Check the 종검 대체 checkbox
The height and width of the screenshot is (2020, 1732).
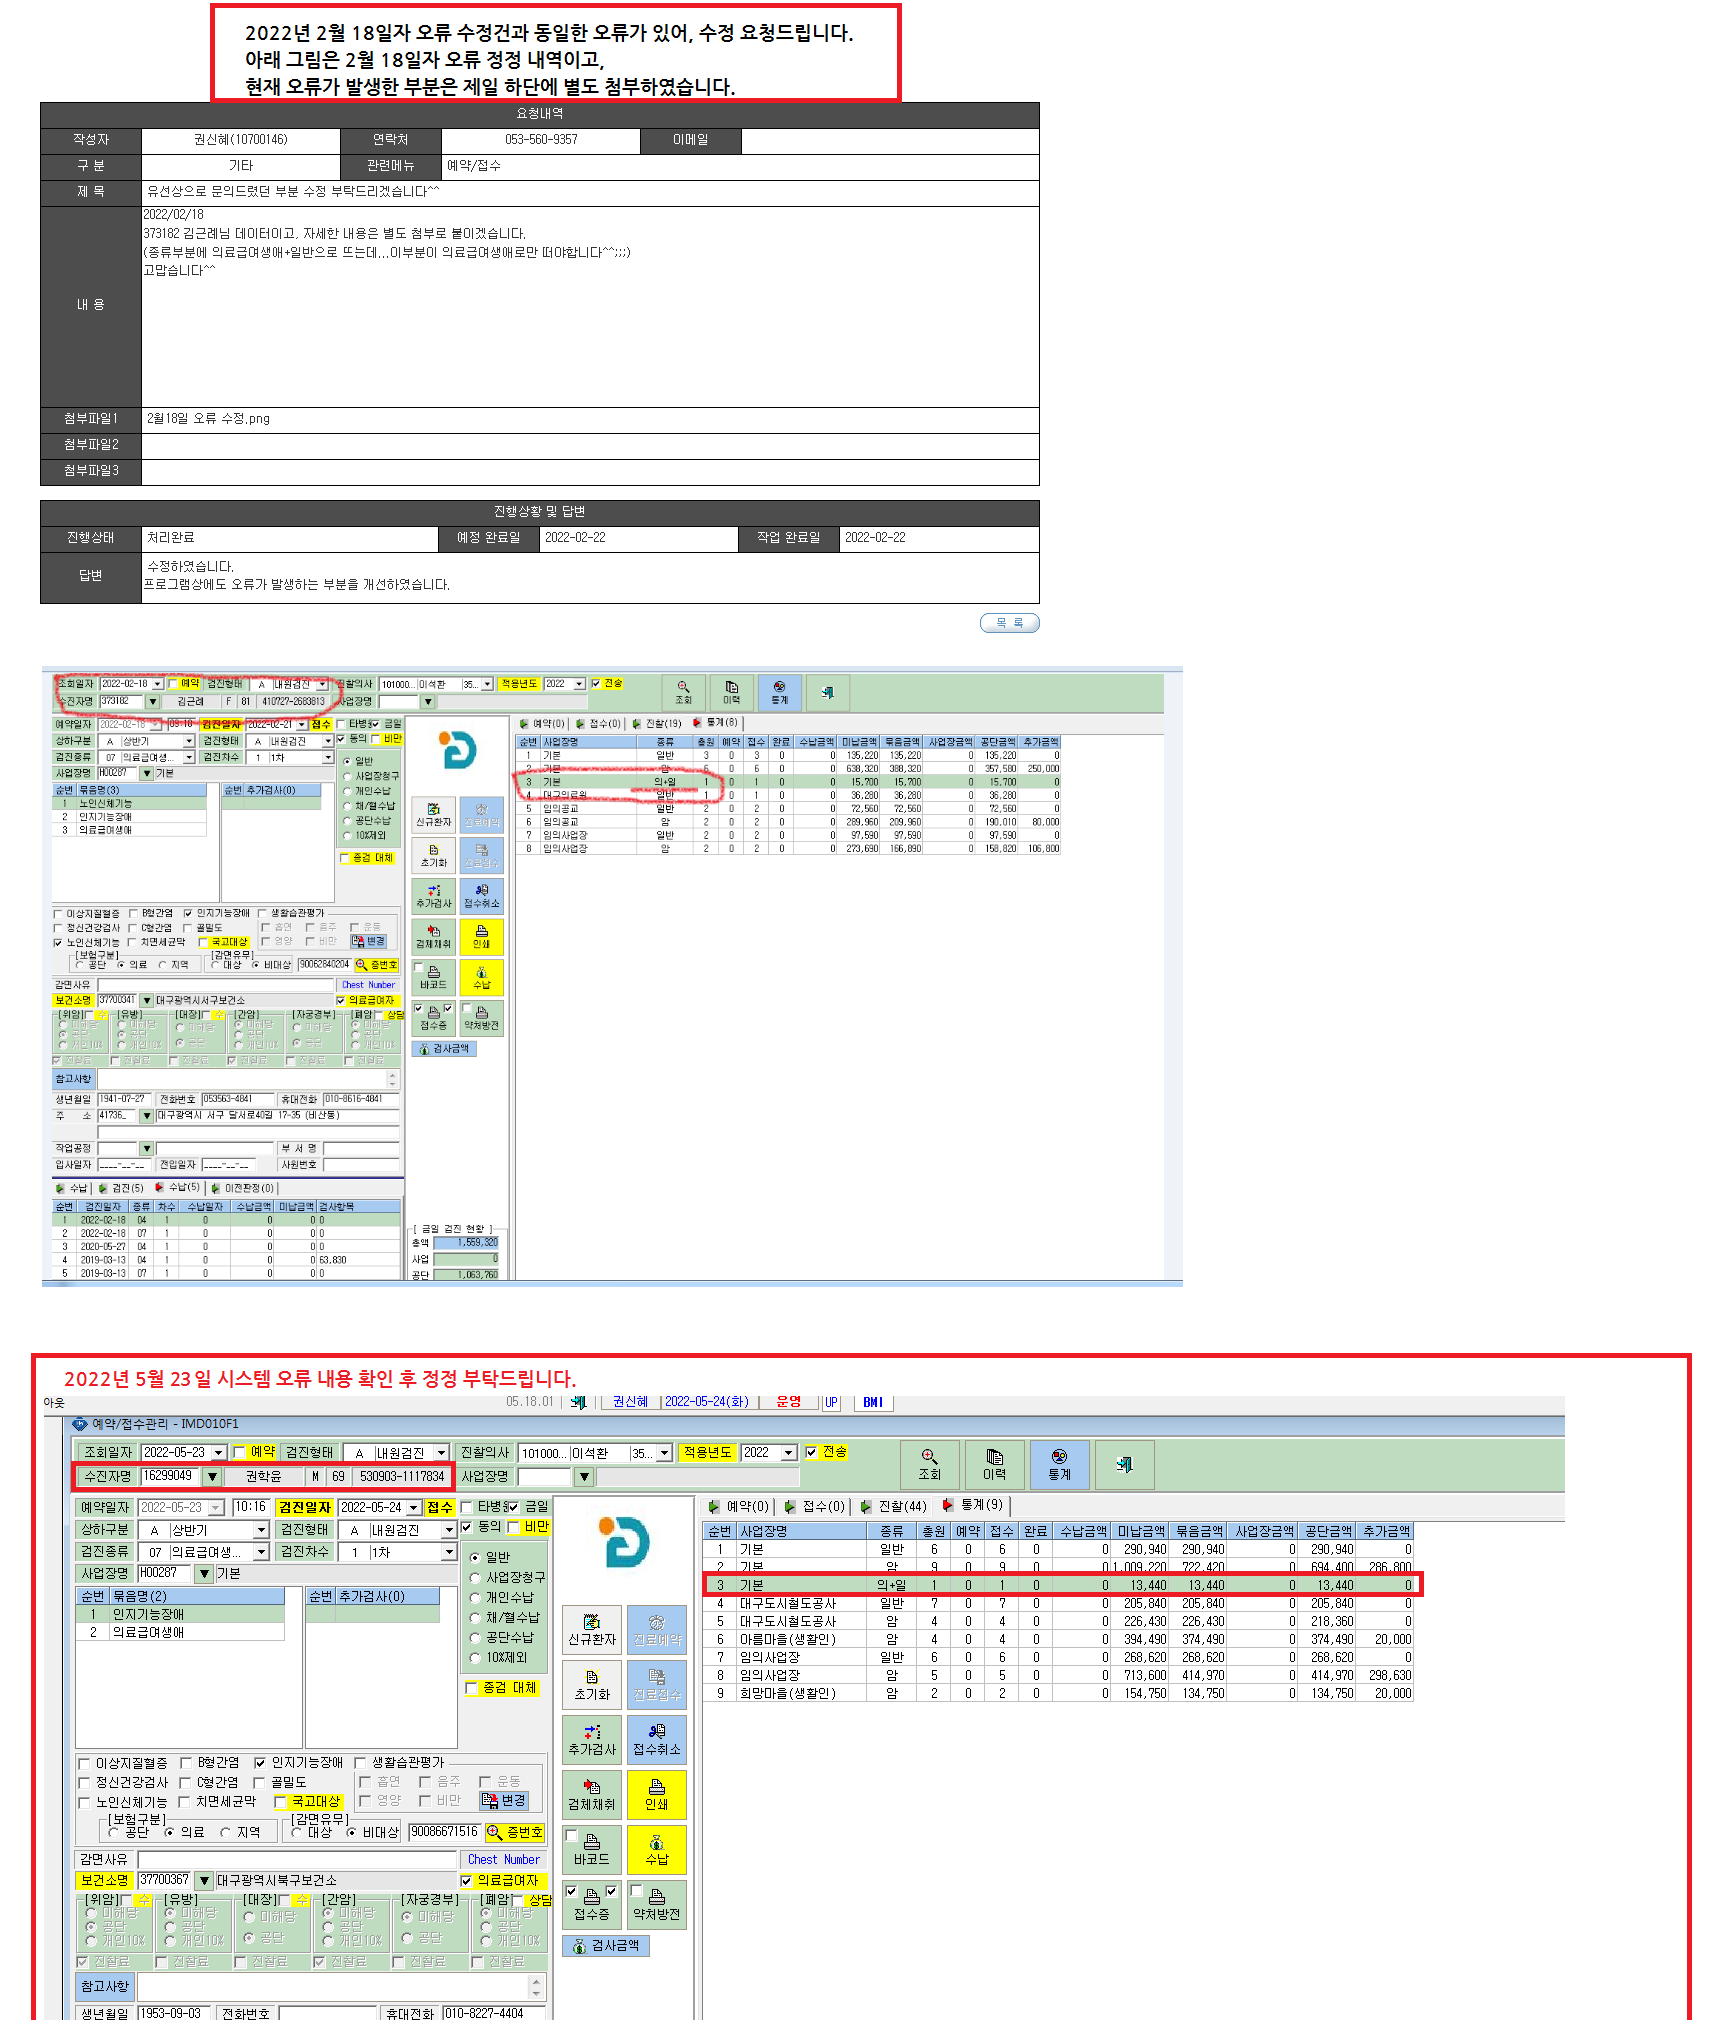[x=472, y=1688]
